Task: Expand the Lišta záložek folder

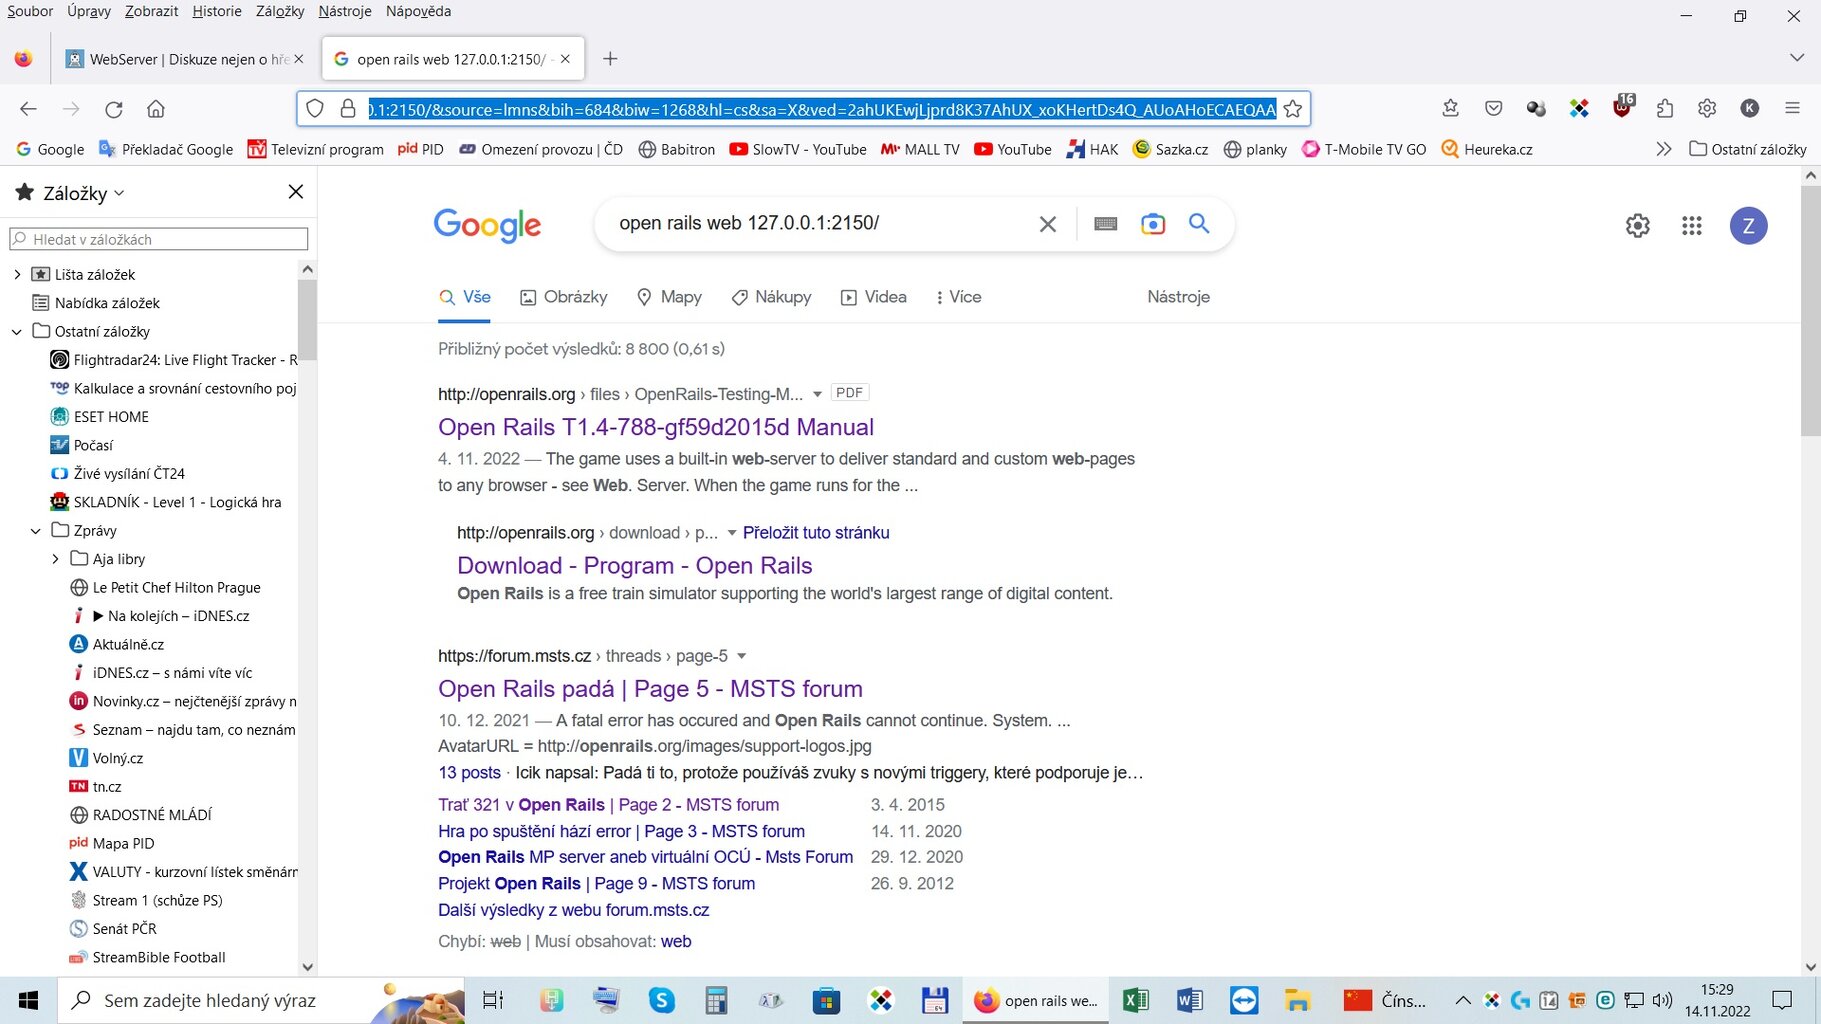Action: [17, 274]
